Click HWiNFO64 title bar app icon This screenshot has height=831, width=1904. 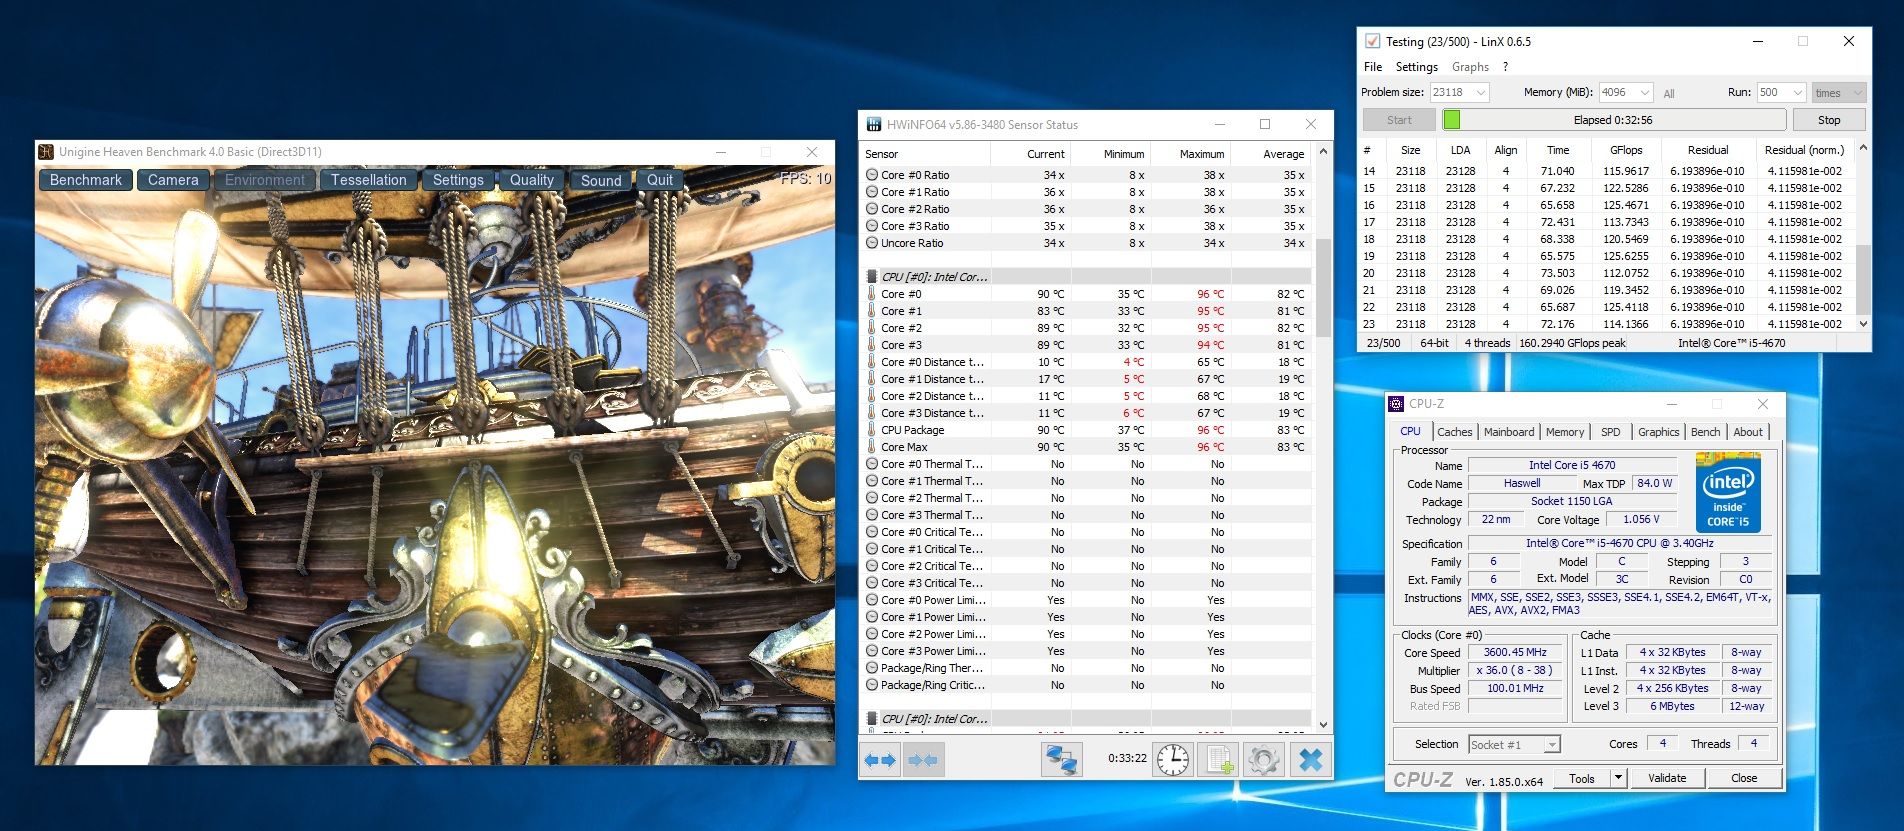[873, 125]
